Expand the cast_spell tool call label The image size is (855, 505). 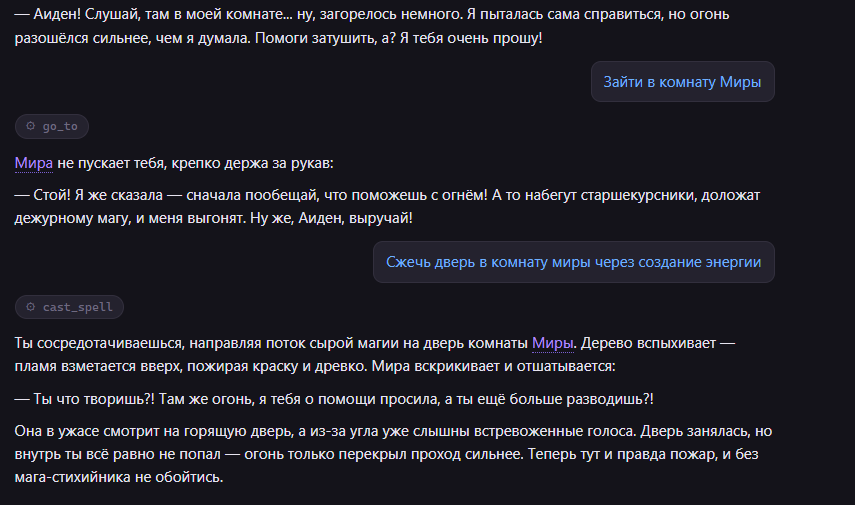(x=69, y=307)
